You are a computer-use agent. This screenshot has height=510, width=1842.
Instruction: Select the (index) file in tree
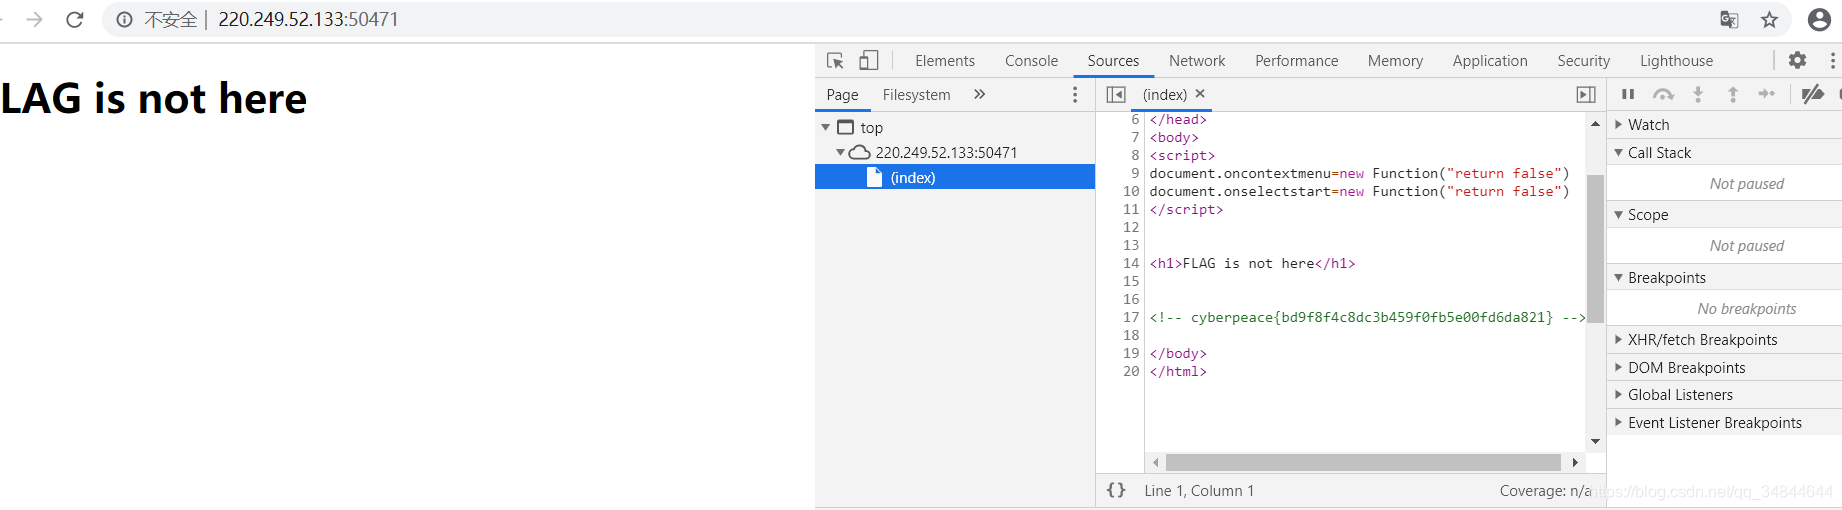pos(955,177)
